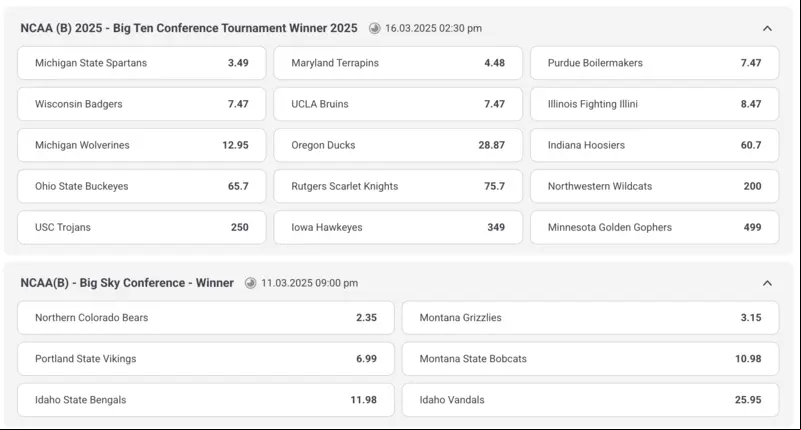Click the clock icon beside Big Sky date

[250, 283]
